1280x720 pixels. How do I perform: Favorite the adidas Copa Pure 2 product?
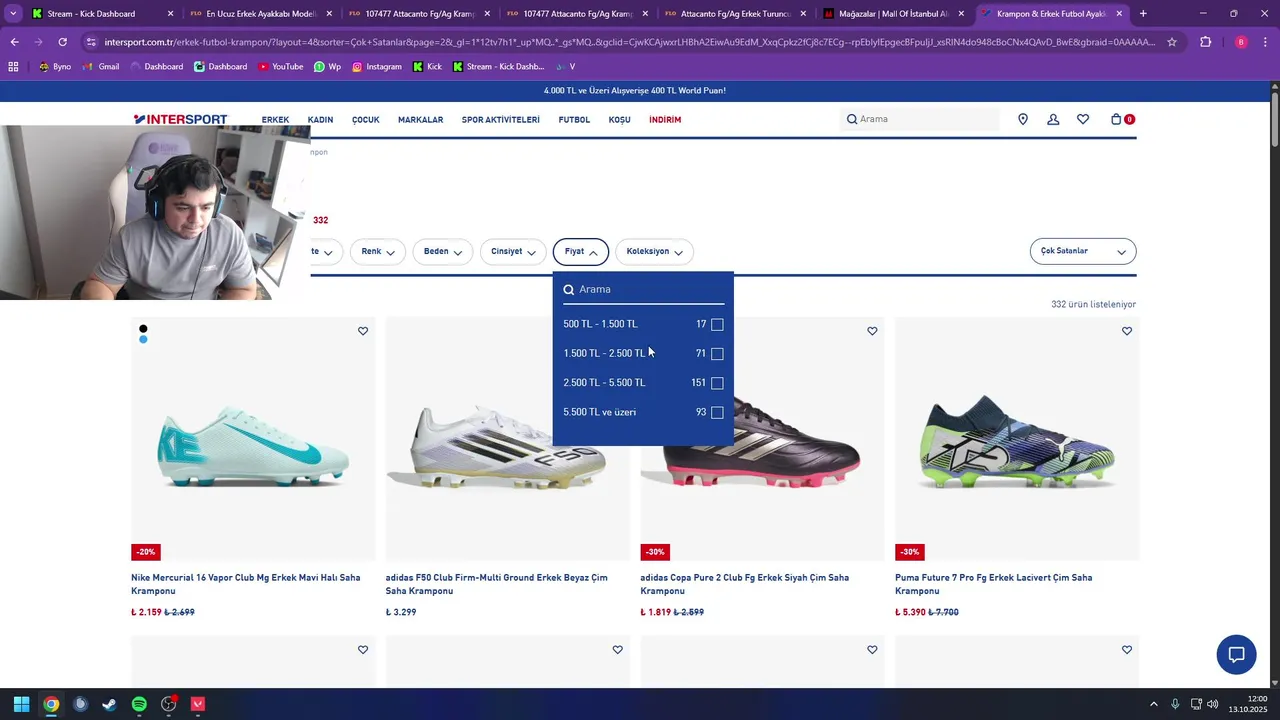(872, 331)
